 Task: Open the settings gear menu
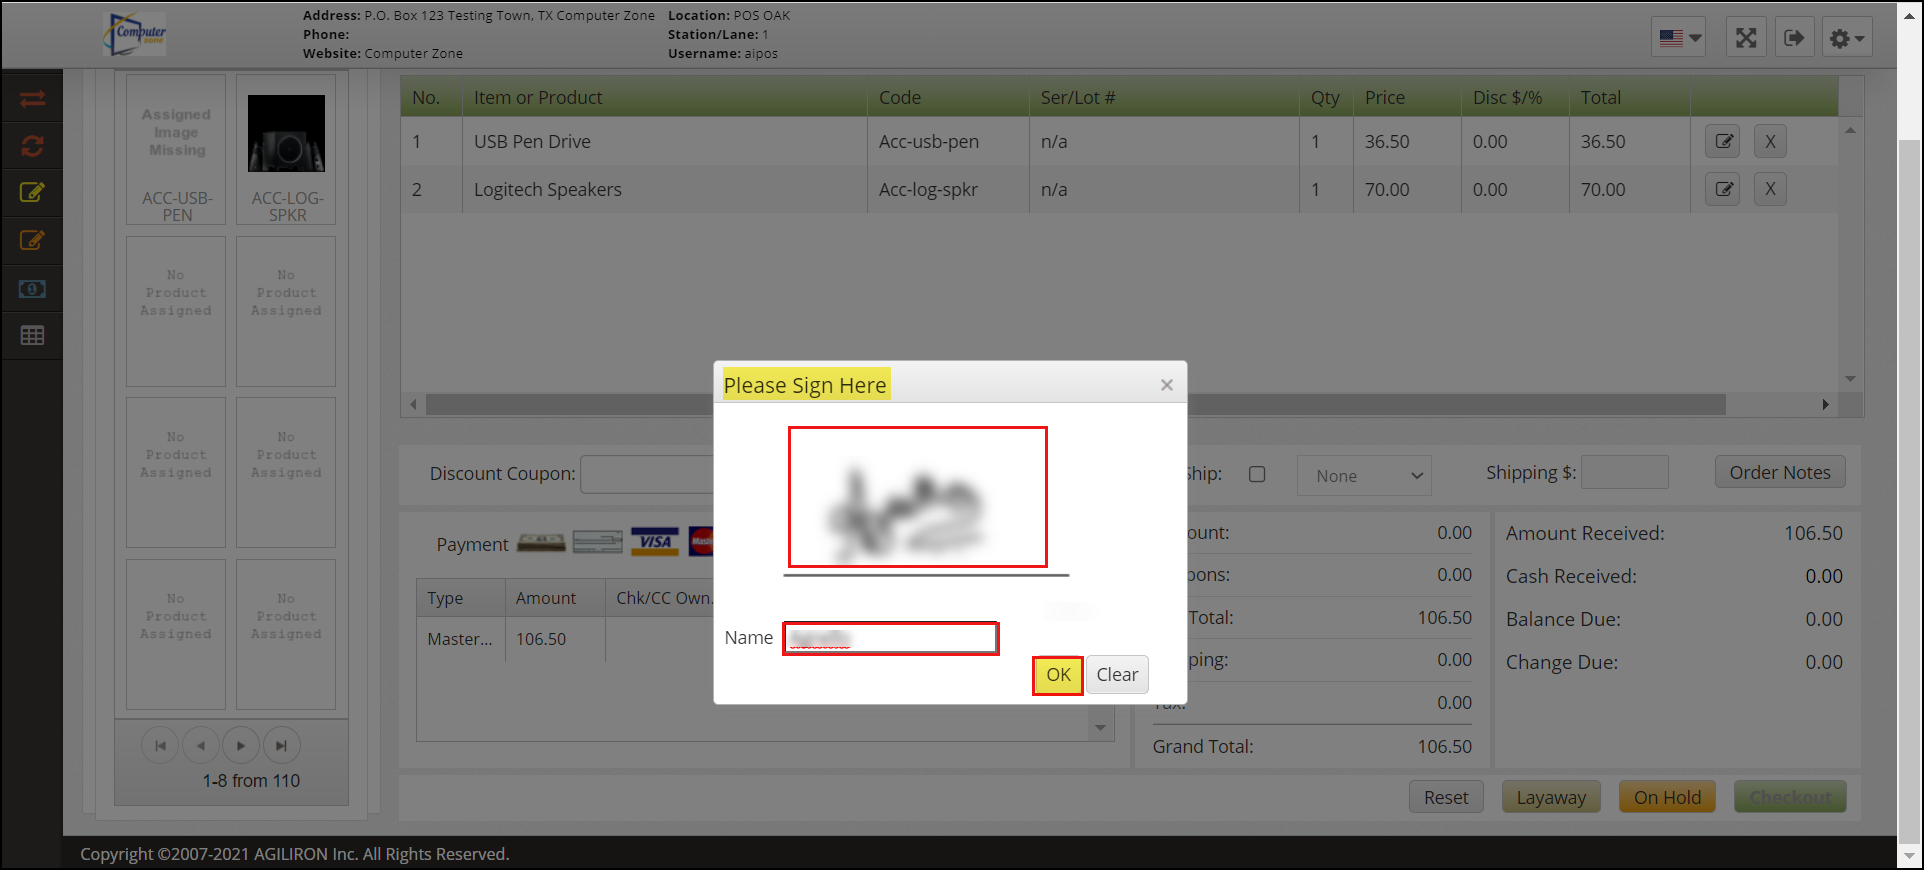click(x=1846, y=38)
